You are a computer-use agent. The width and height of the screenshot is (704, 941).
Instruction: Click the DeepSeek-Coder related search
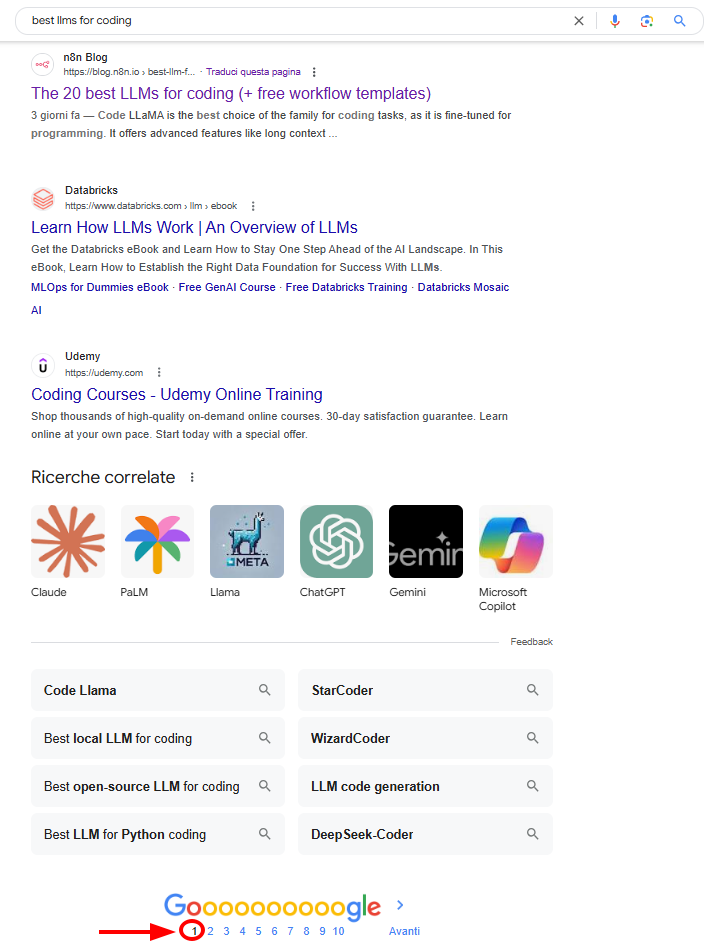pyautogui.click(x=425, y=834)
